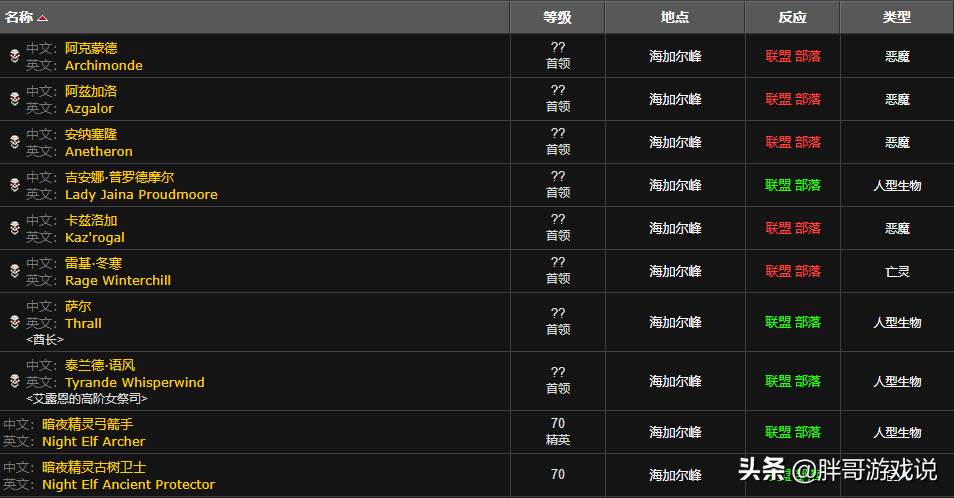
Task: Sort by the 类型 column header
Action: tap(897, 18)
